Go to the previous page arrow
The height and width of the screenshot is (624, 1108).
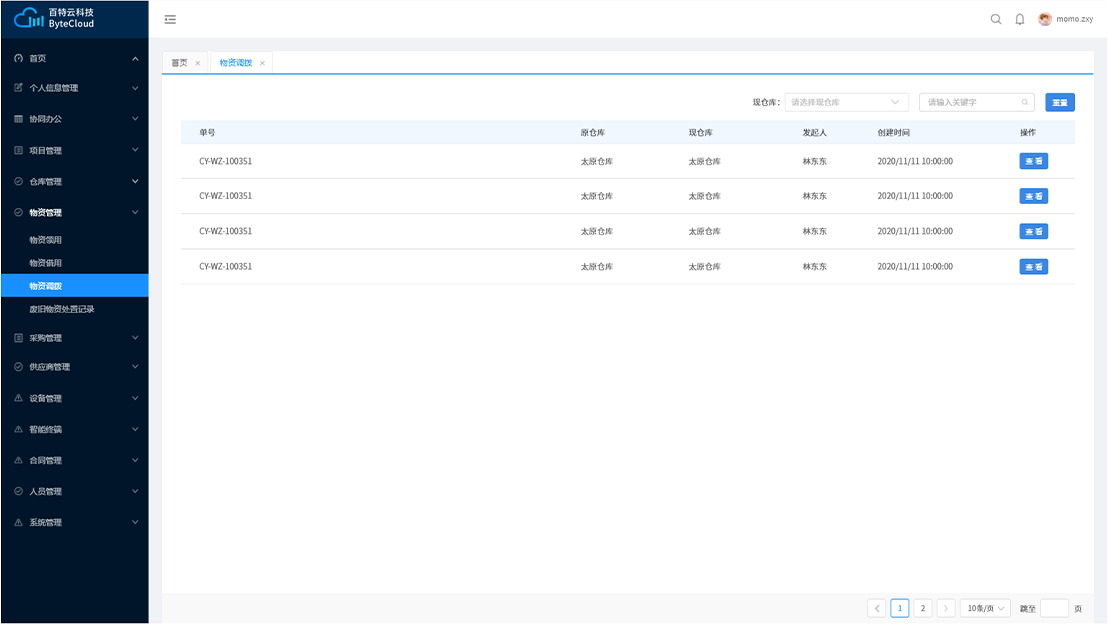(x=877, y=608)
